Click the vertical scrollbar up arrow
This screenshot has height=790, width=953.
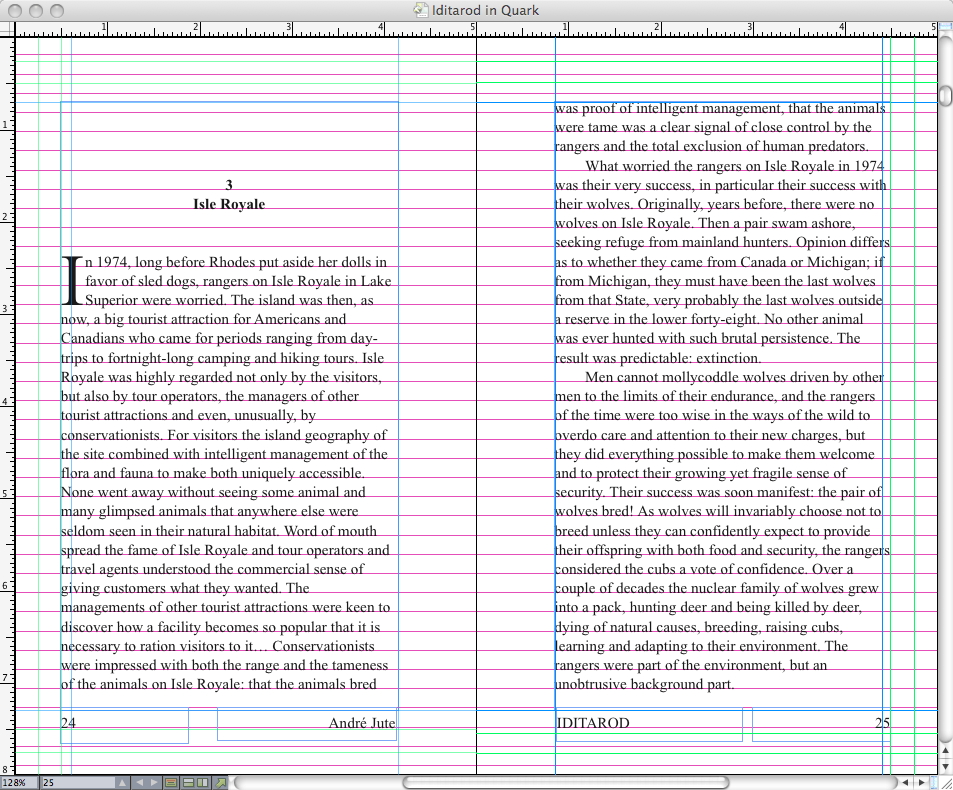click(x=945, y=751)
